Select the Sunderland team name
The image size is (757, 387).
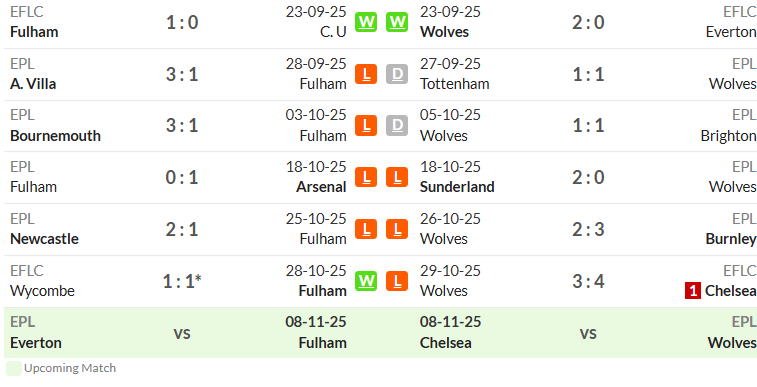coord(457,187)
